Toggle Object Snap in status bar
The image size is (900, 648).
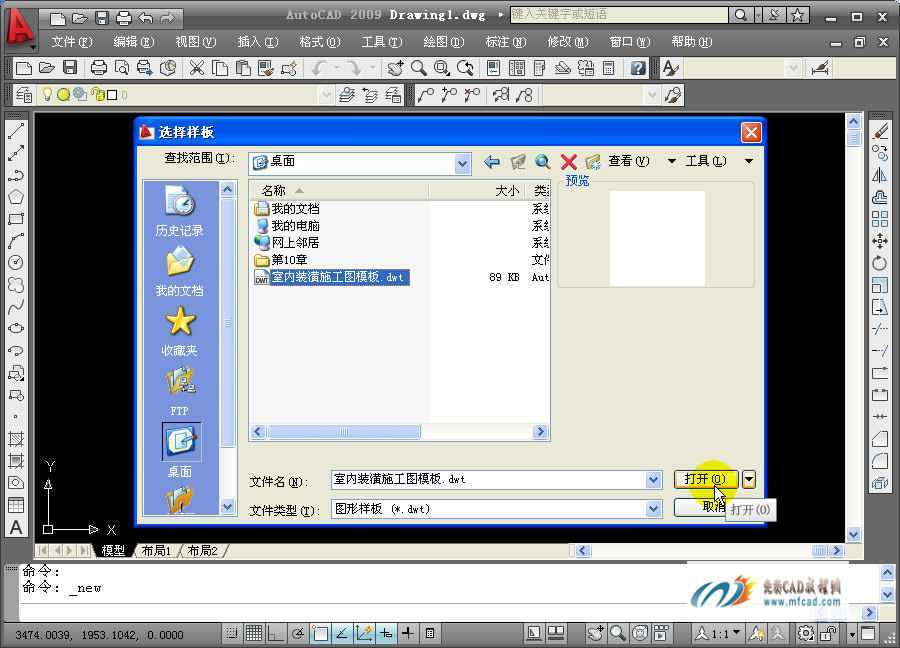pos(320,634)
